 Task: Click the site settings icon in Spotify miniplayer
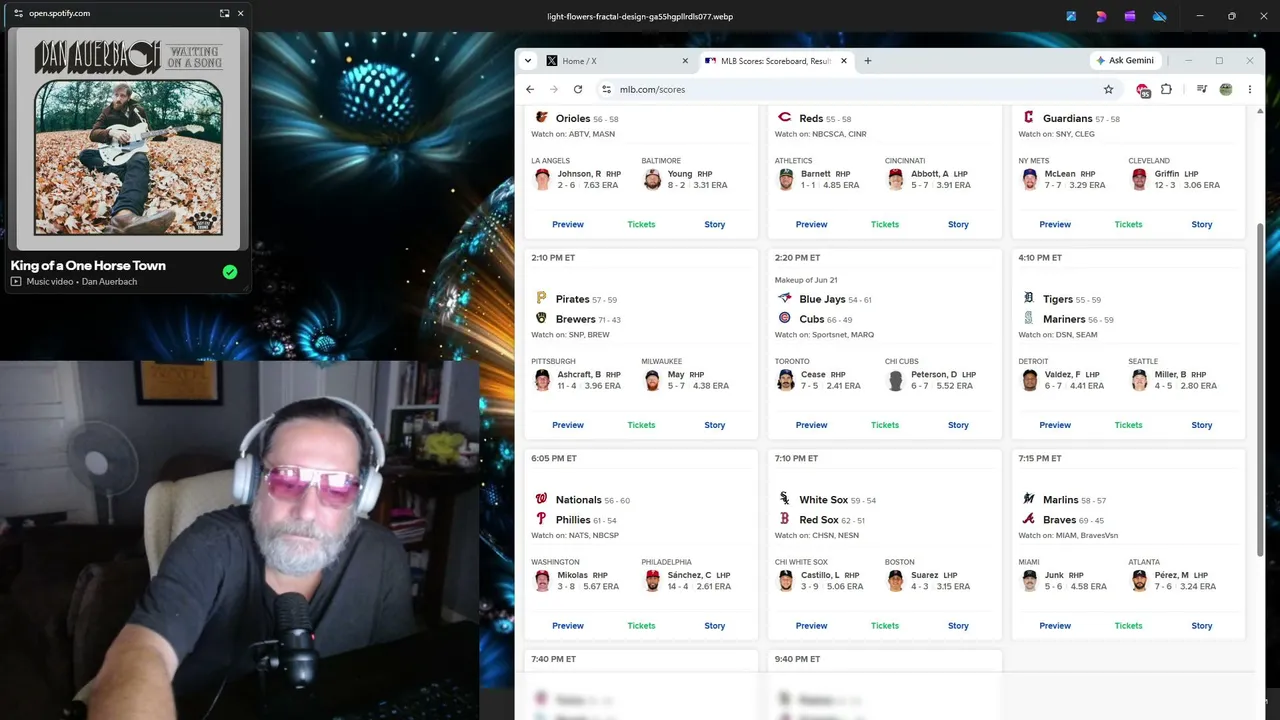(18, 13)
